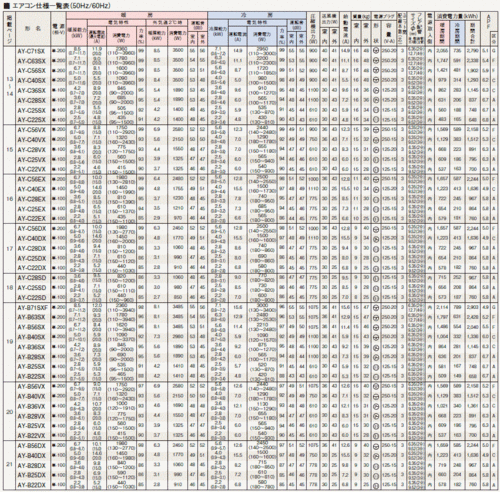Click model name AY-C22EX
The image size is (500, 492).
32,219
